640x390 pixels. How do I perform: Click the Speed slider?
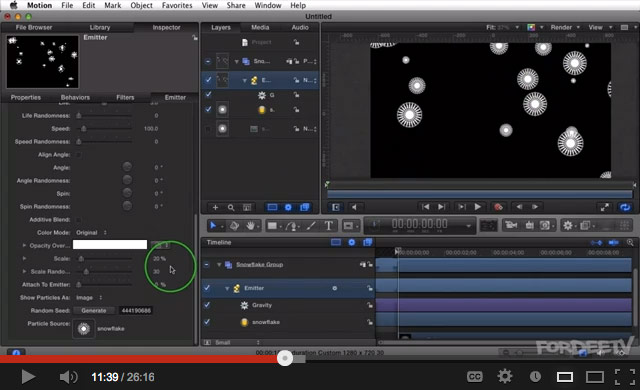click(104, 129)
